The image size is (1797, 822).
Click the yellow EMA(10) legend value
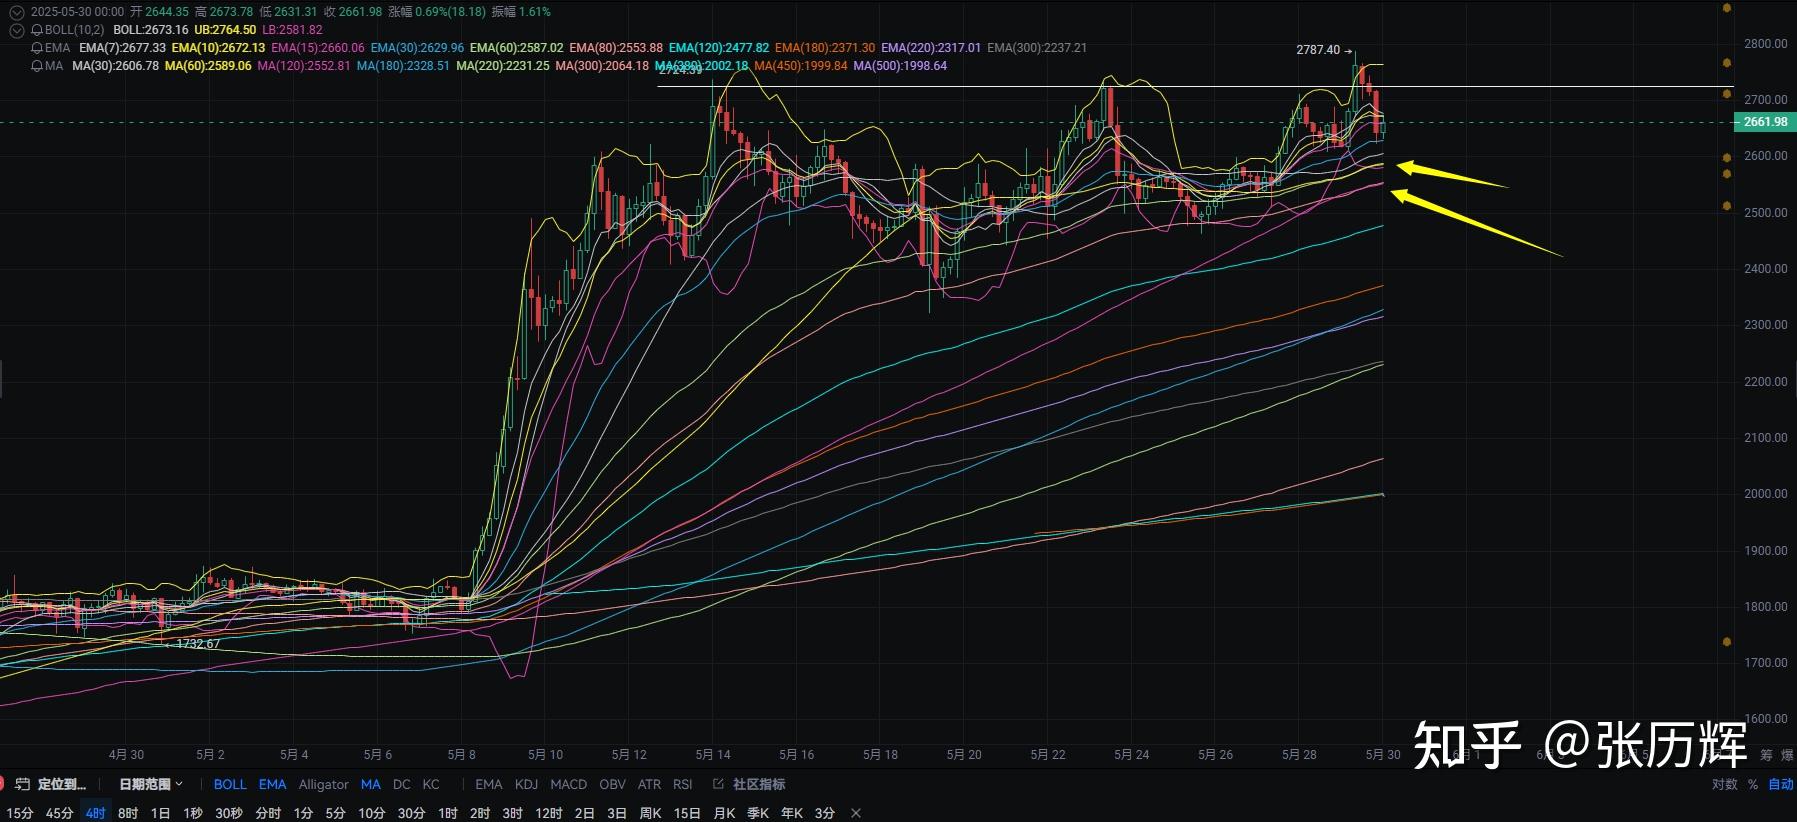[218, 48]
